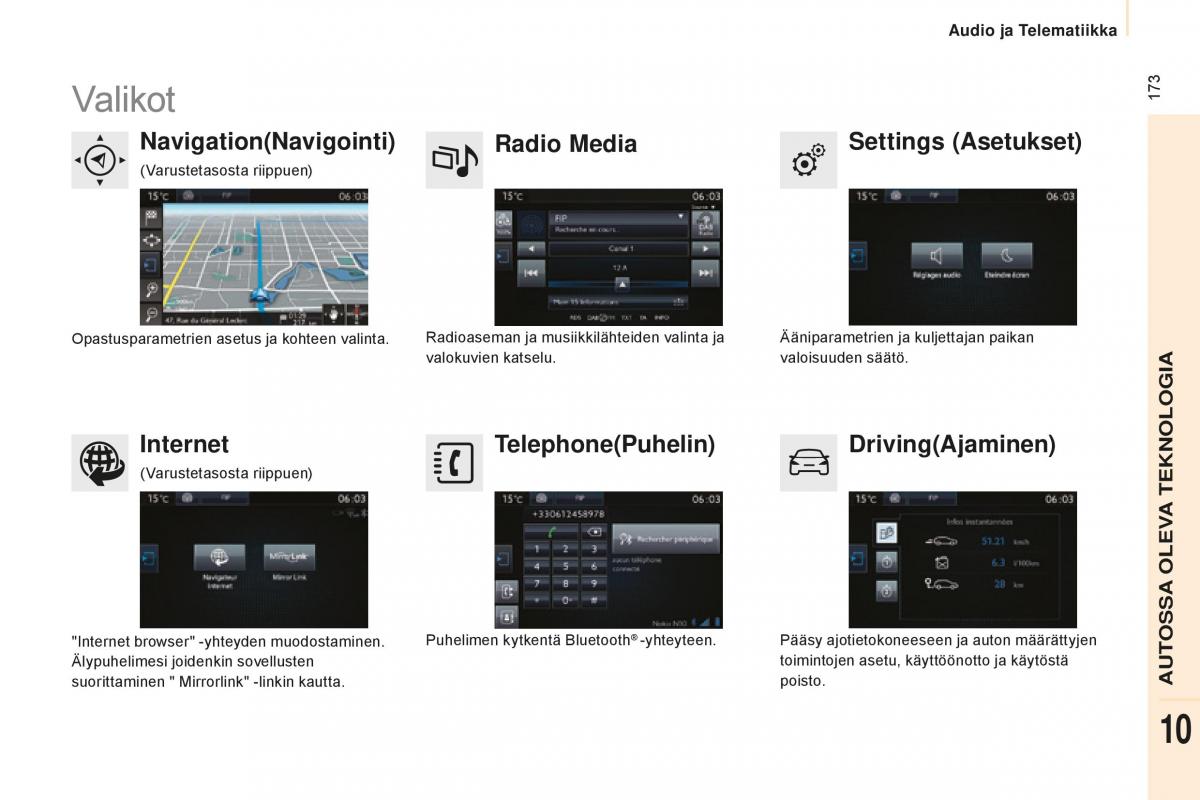Tap exit icon on Settings screen sidebar
Image resolution: width=1200 pixels, height=800 pixels.
point(859,256)
